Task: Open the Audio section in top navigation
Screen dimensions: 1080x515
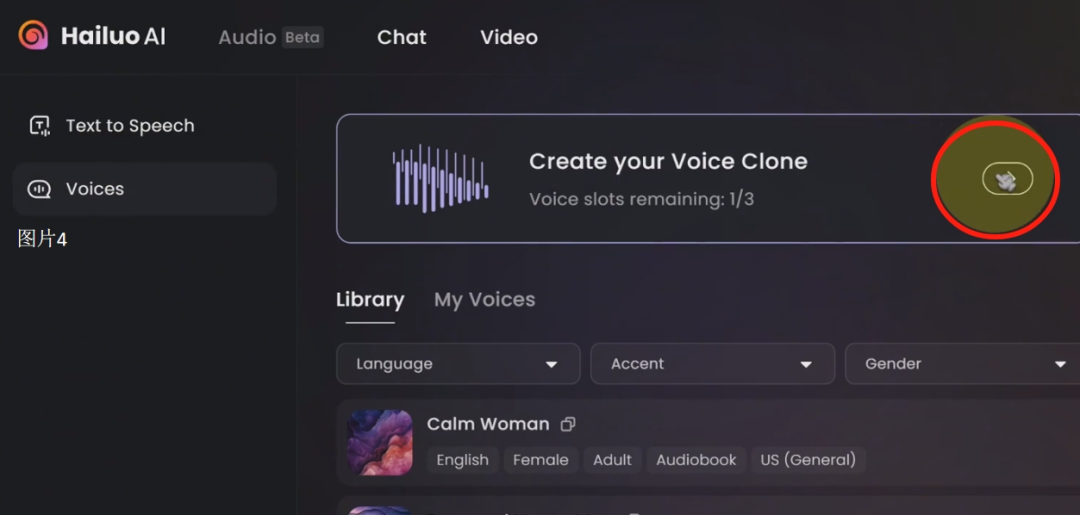Action: click(247, 37)
